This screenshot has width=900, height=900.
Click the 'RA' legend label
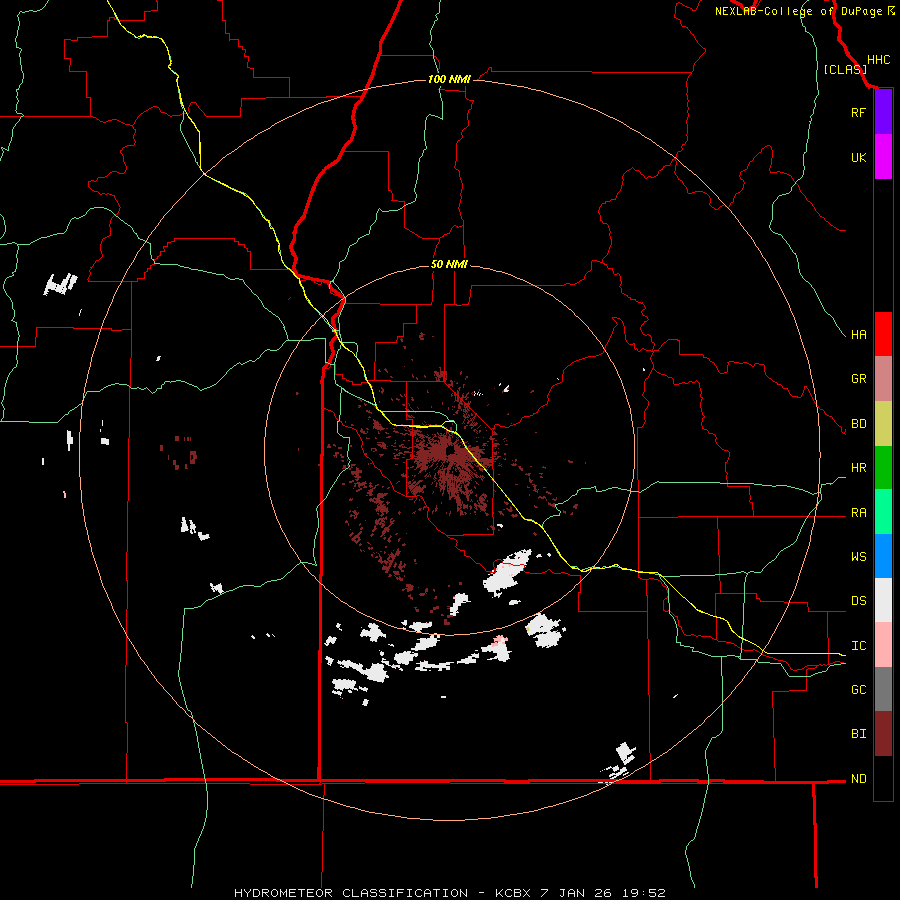click(x=858, y=513)
